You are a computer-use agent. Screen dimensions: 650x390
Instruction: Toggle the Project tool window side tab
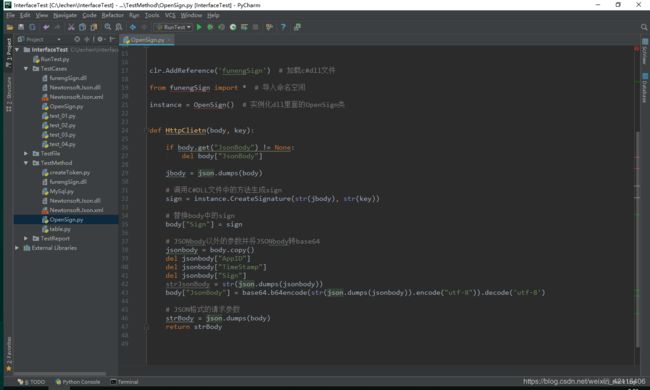click(x=9, y=53)
